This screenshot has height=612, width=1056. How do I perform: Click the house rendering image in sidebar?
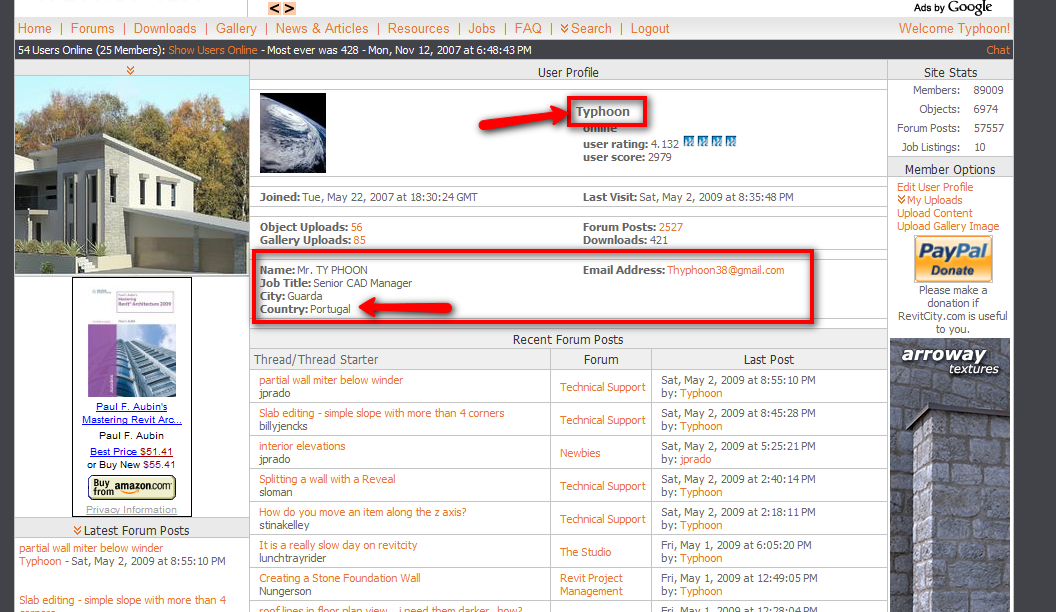tap(132, 175)
